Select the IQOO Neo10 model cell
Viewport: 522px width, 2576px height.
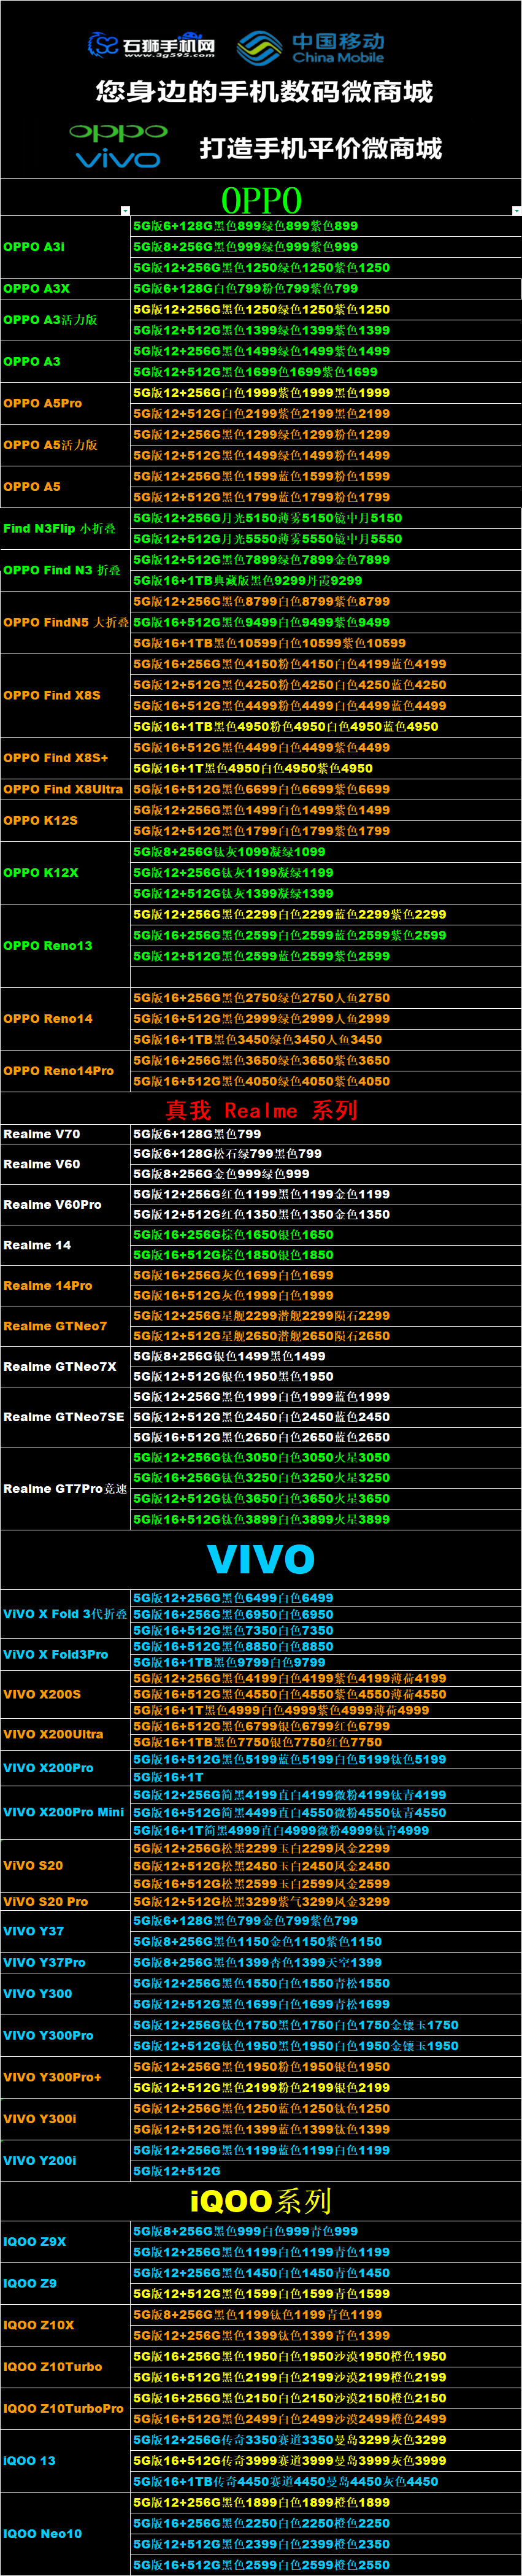click(x=66, y=2534)
